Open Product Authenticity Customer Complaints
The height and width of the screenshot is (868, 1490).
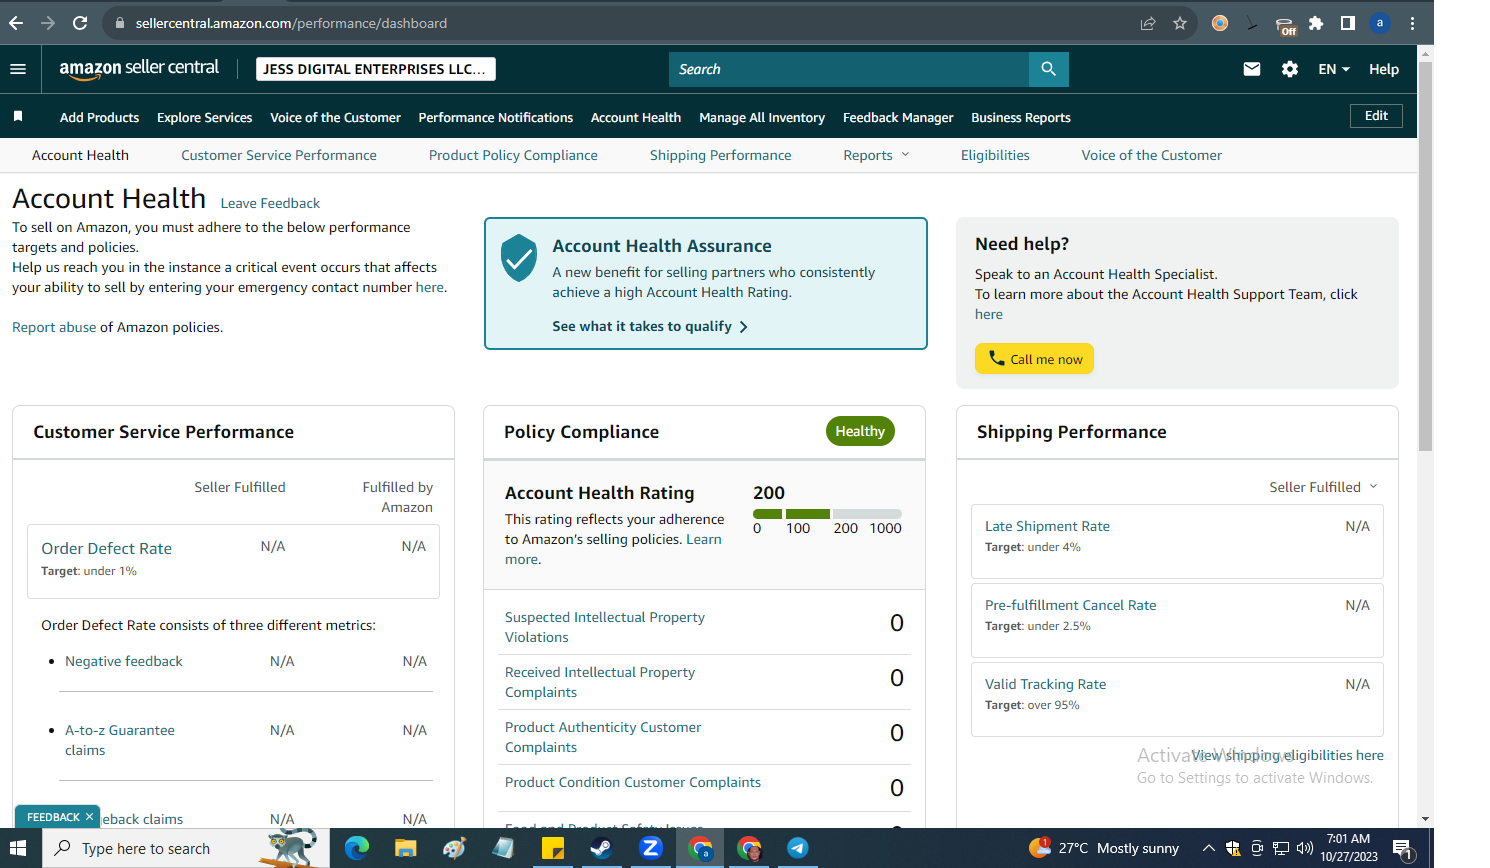point(602,737)
